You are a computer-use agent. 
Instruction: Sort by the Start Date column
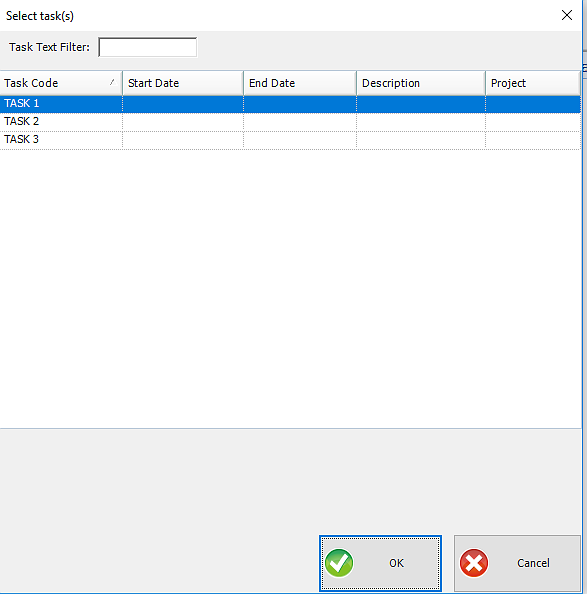[x=183, y=83]
